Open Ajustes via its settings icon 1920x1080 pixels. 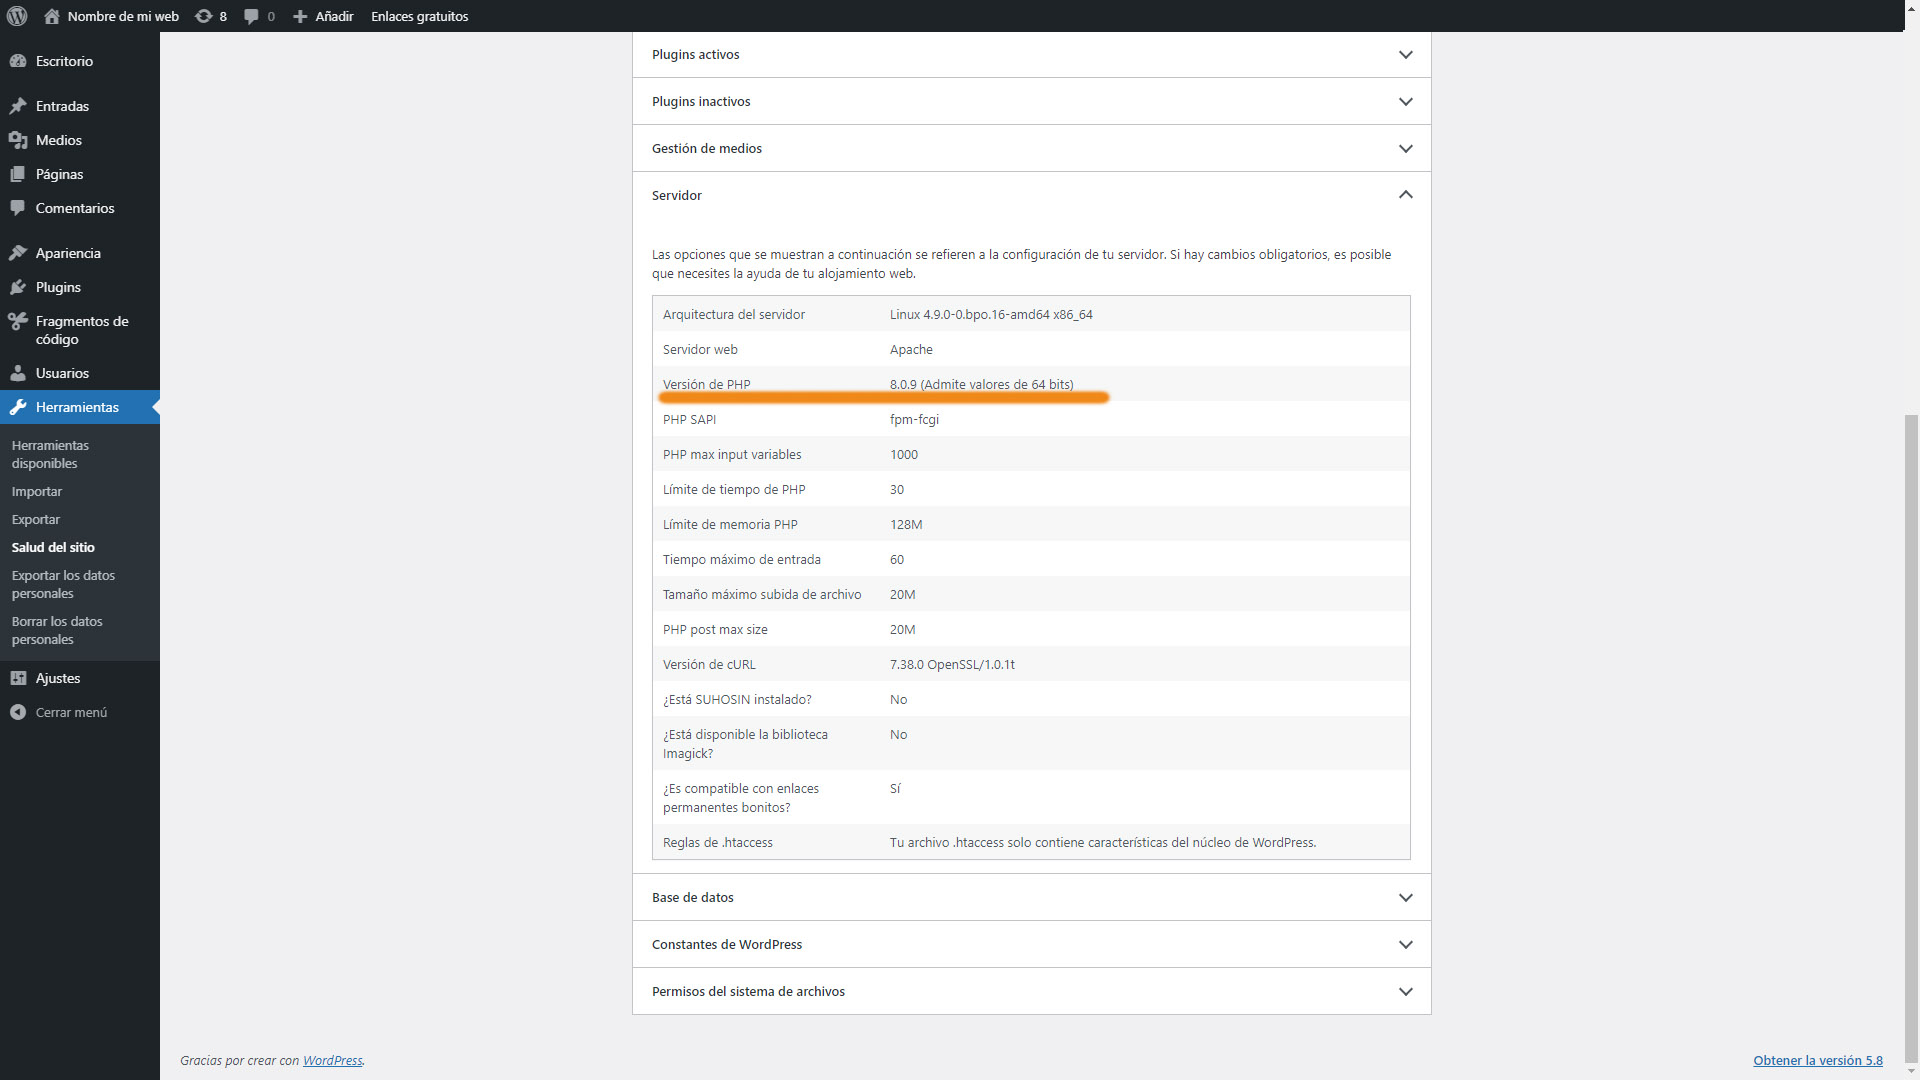click(x=19, y=678)
